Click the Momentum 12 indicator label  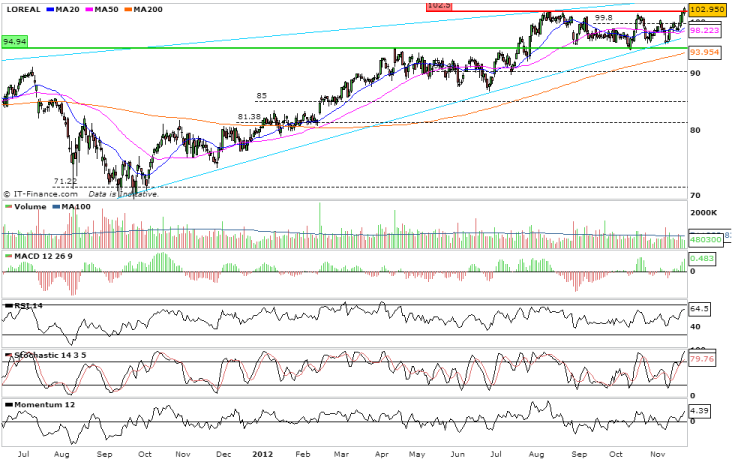point(44,405)
